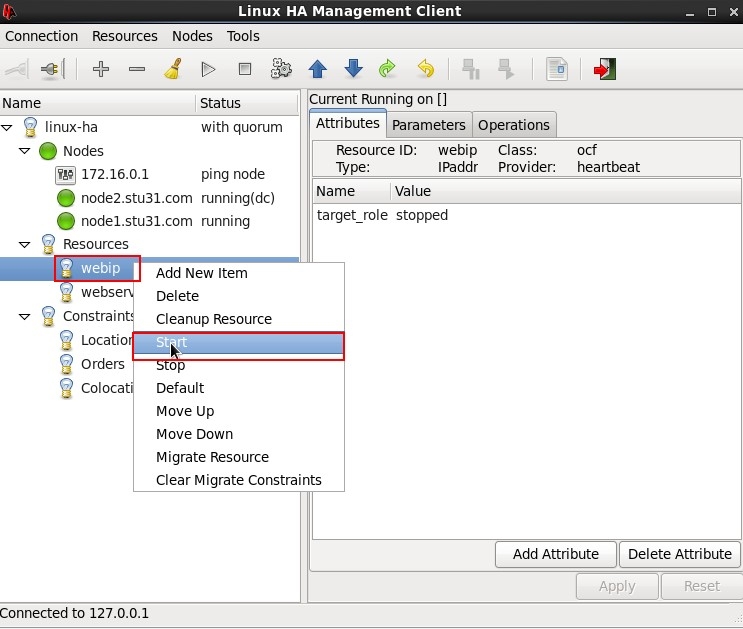Image resolution: width=743 pixels, height=629 pixels.
Task: Choose Clear Migrate Constraints menu entry
Action: point(238,480)
